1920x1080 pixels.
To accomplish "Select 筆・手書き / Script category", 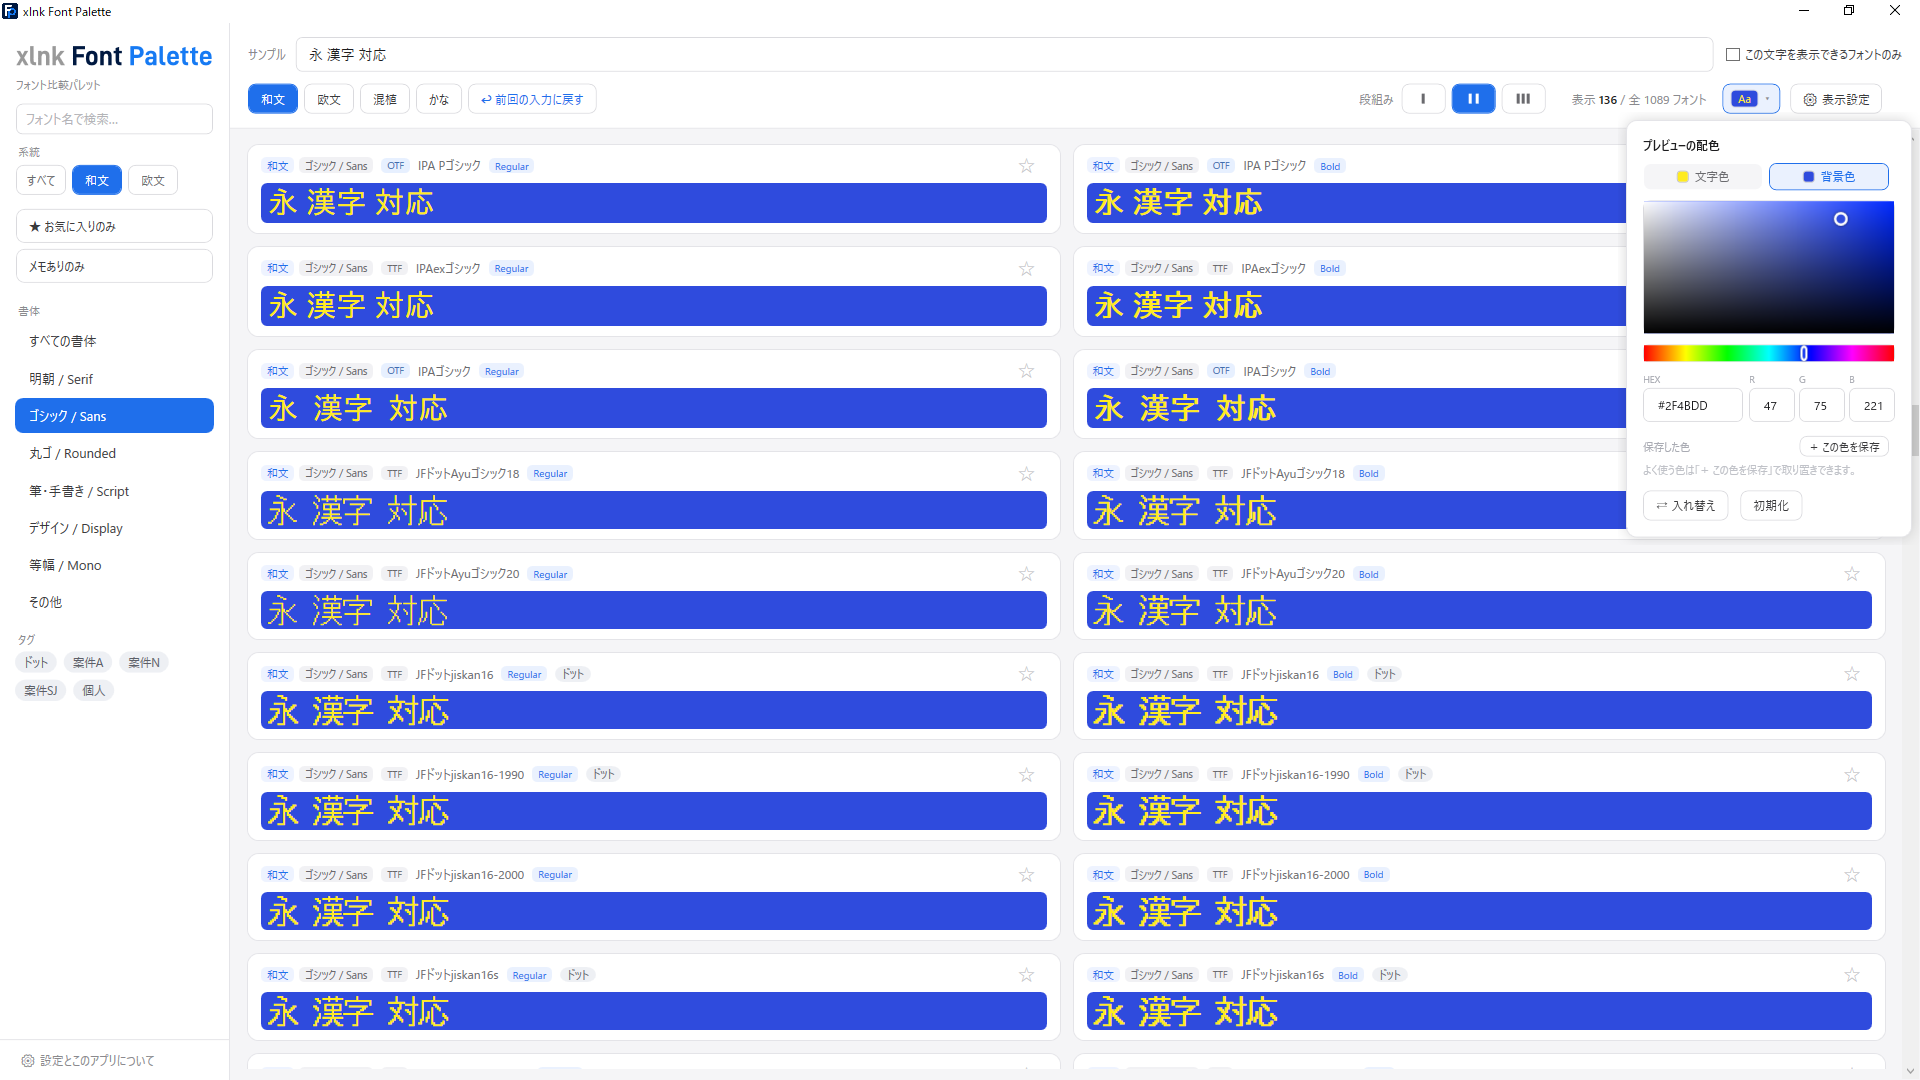I will point(114,491).
